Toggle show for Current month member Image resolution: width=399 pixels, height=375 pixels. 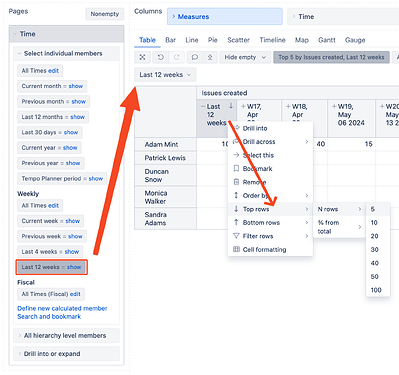click(x=76, y=86)
